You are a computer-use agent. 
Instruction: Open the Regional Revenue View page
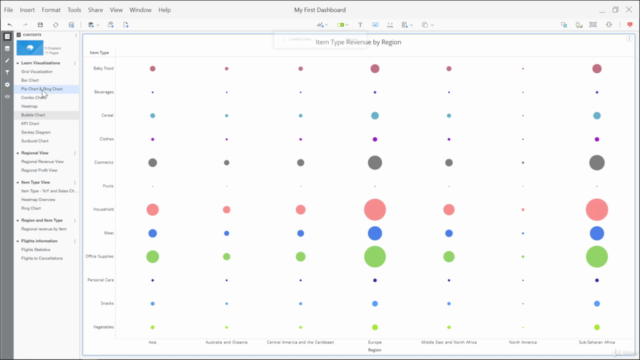pos(42,162)
